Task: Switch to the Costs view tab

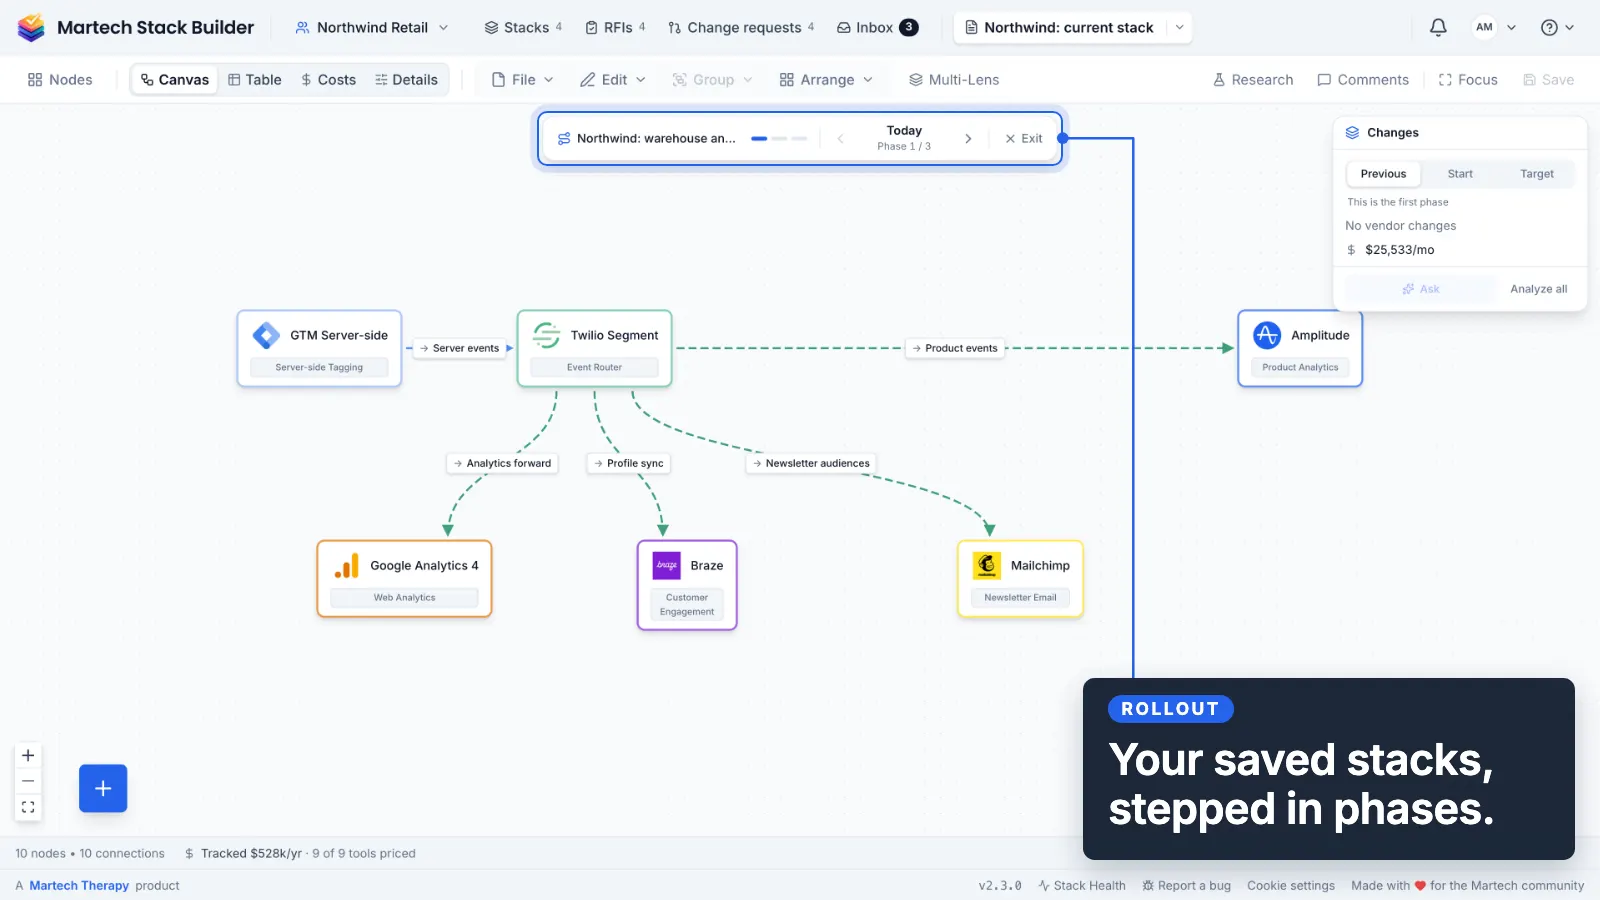Action: click(x=328, y=79)
